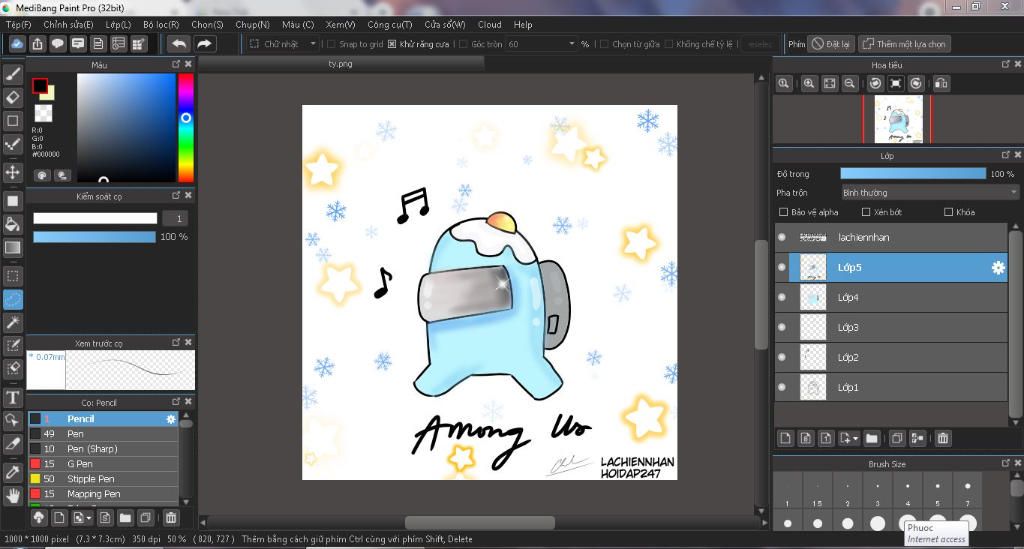The width and height of the screenshot is (1024, 549).
Task: Adjust brush opacity 100% slider
Action: click(95, 237)
